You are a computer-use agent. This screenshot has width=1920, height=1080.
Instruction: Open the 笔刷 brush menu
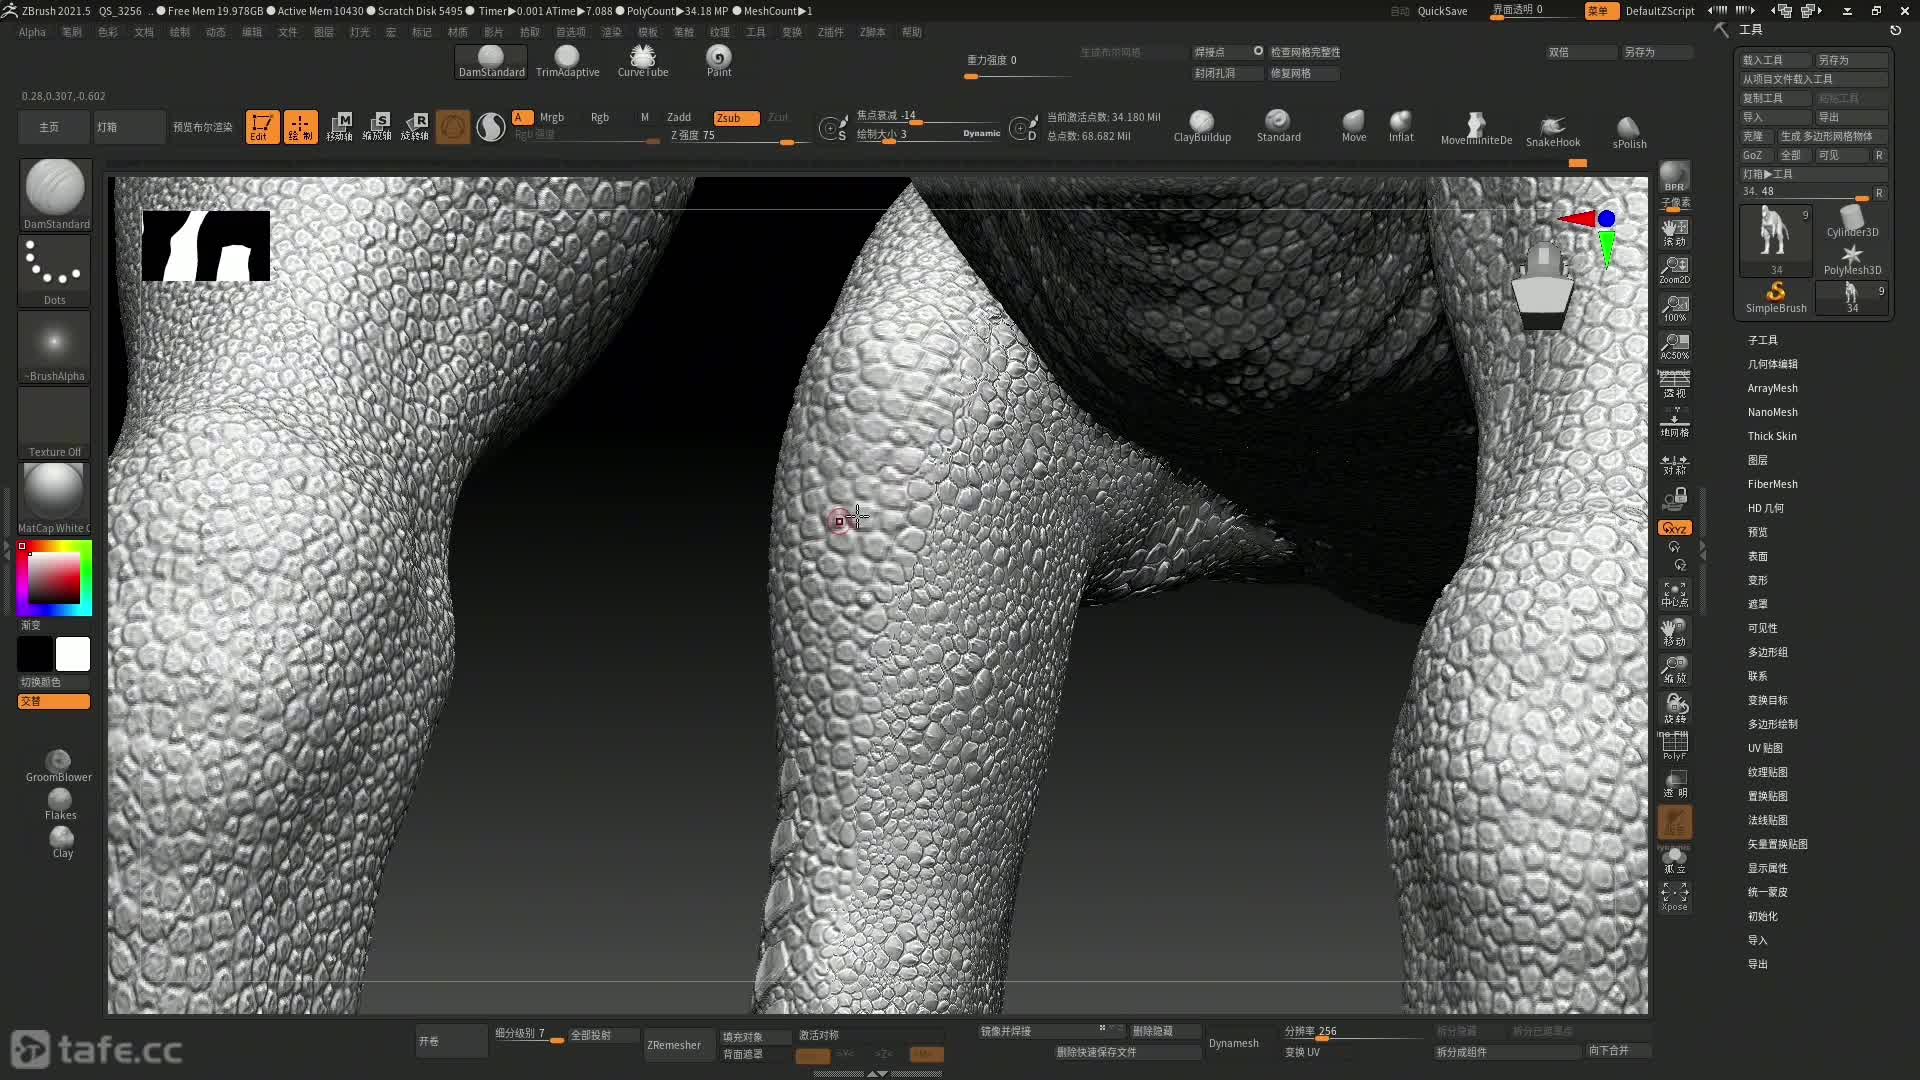(71, 32)
